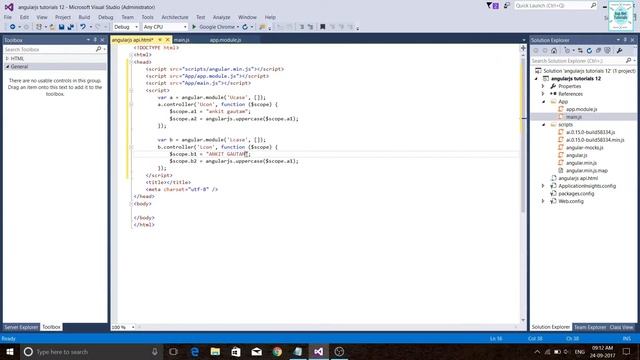Expand the HTML group in Toolbox
This screenshot has height=360, width=640.
point(7,59)
